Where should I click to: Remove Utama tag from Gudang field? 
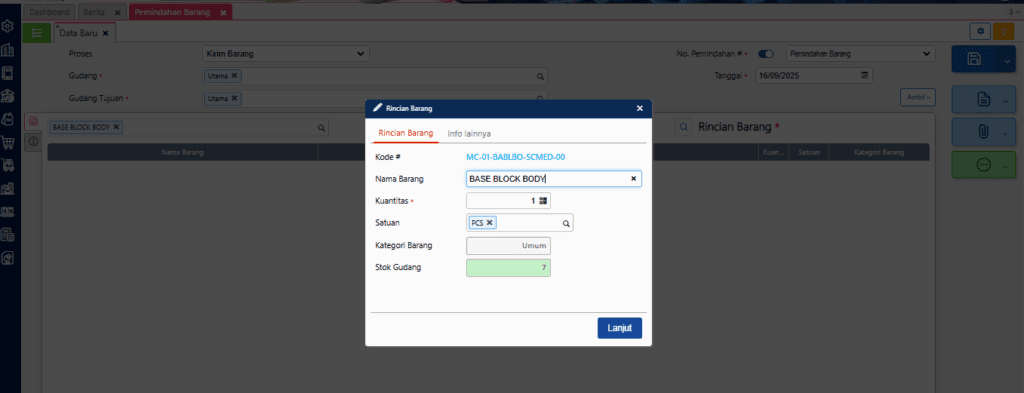coord(234,76)
